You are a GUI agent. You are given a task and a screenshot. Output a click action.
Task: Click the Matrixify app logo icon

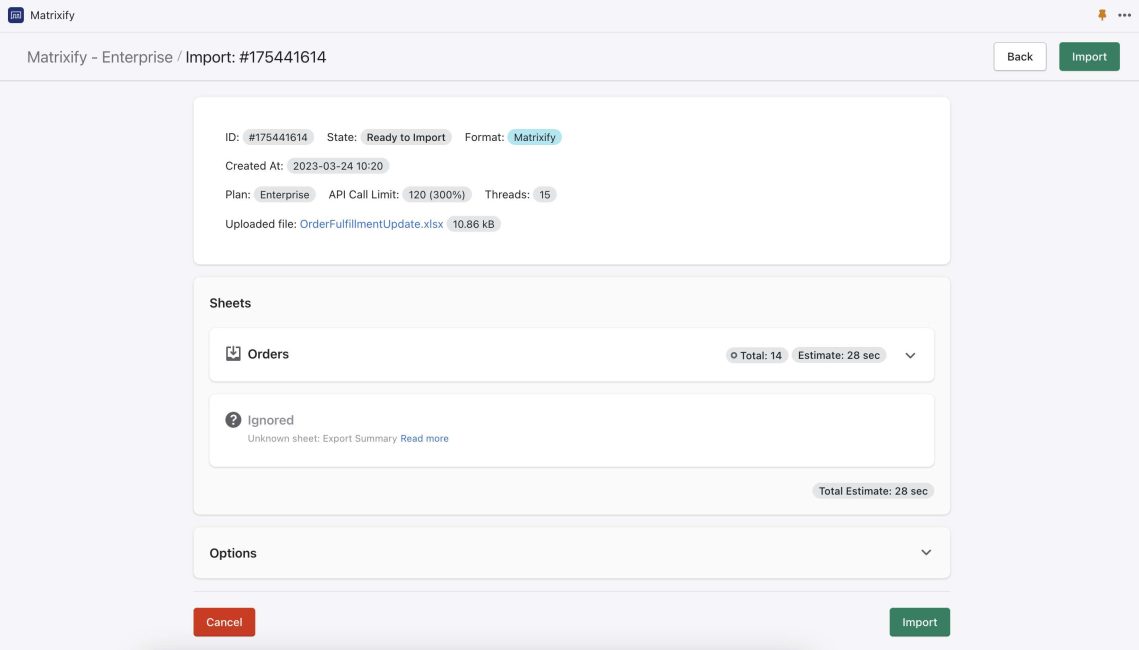click(x=15, y=15)
